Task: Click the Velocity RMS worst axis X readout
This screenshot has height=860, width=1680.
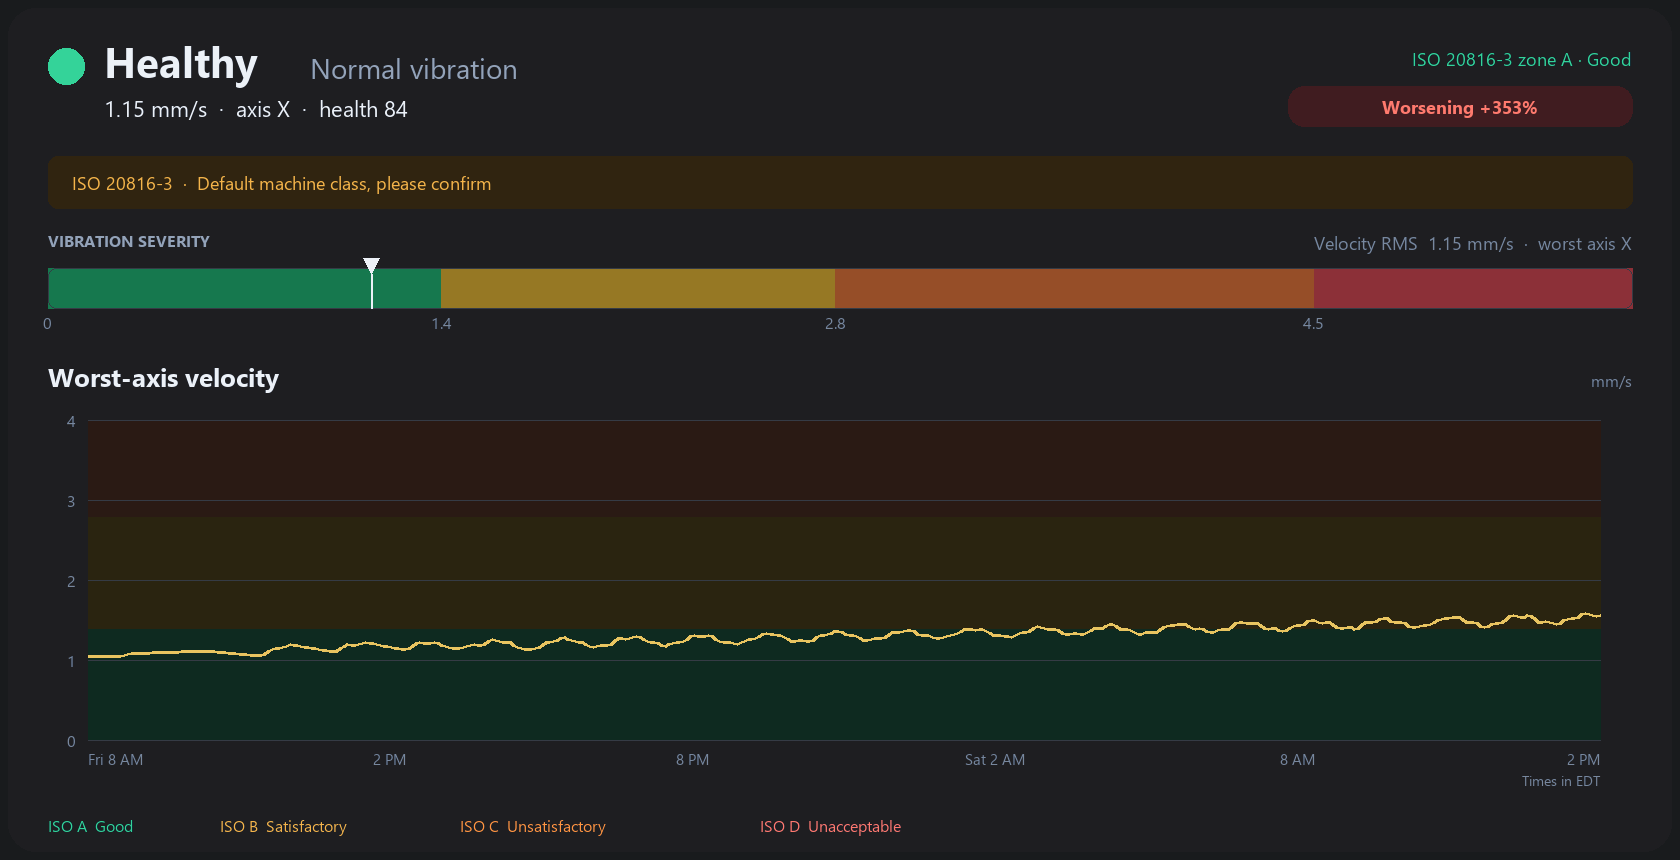Action: pyautogui.click(x=1472, y=244)
